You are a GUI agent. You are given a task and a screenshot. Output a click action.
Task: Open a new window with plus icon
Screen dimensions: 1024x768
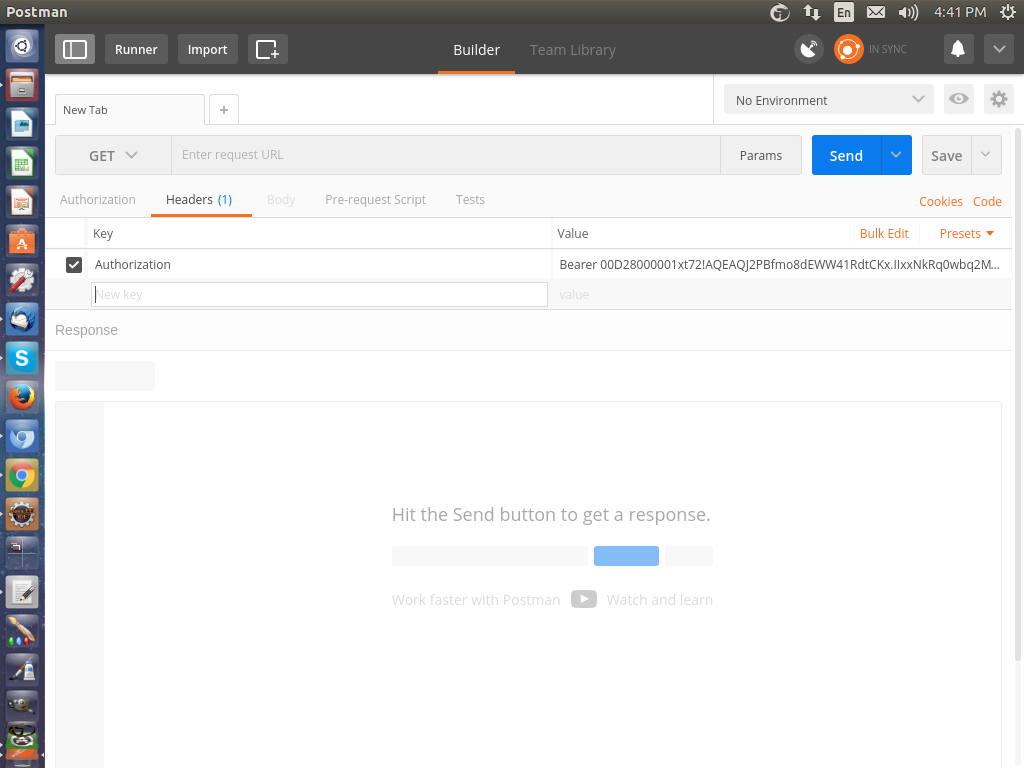coord(267,50)
